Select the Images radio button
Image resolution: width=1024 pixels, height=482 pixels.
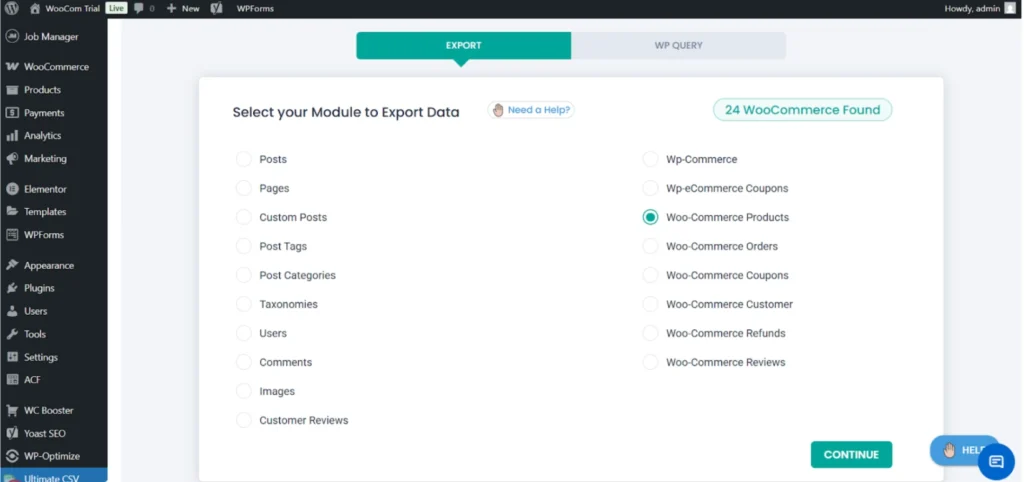244,391
